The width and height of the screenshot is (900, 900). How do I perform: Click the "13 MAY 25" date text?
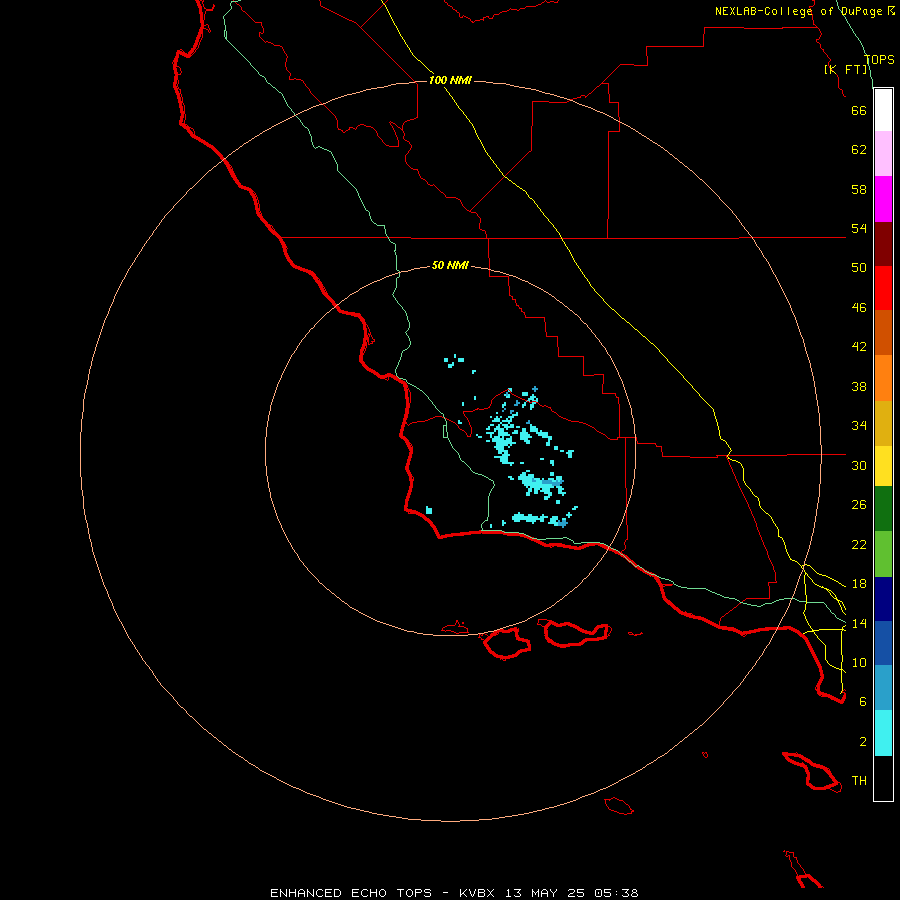tap(545, 893)
